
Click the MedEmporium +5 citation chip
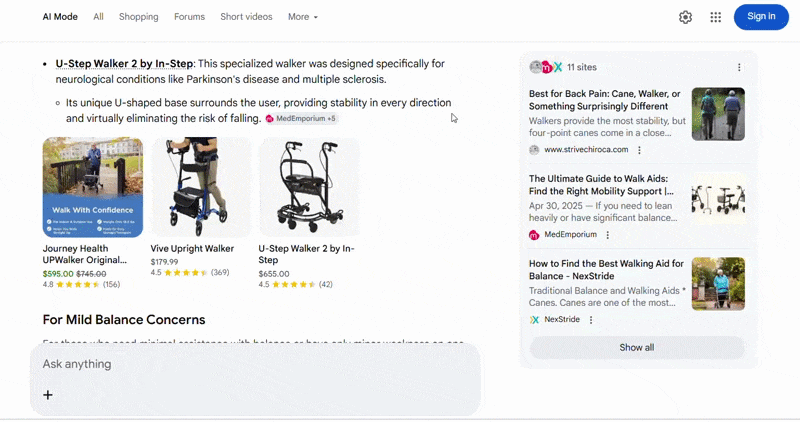pos(301,118)
